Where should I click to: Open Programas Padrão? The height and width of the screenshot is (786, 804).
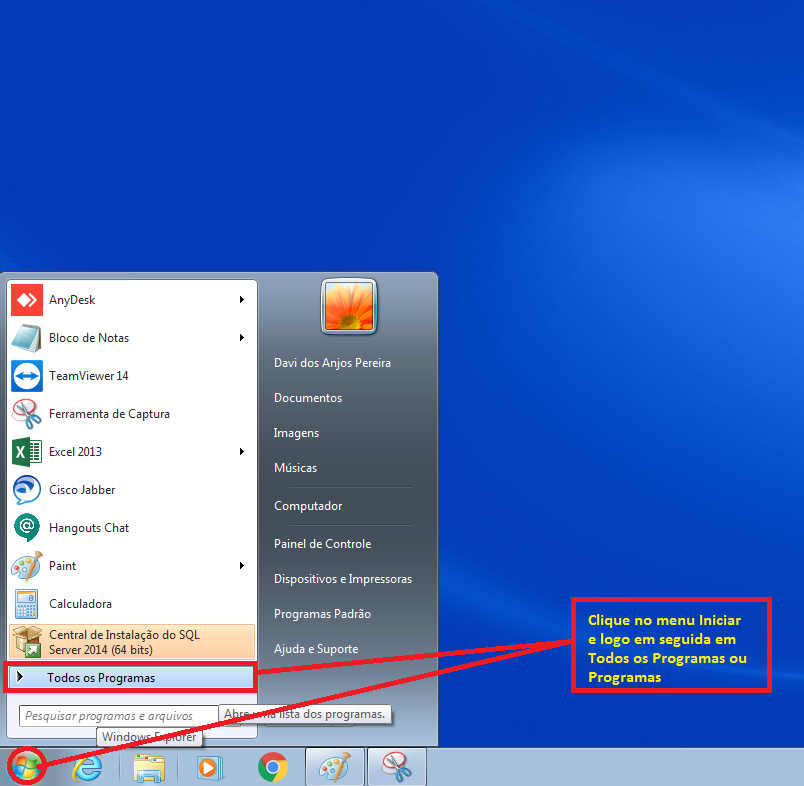323,614
